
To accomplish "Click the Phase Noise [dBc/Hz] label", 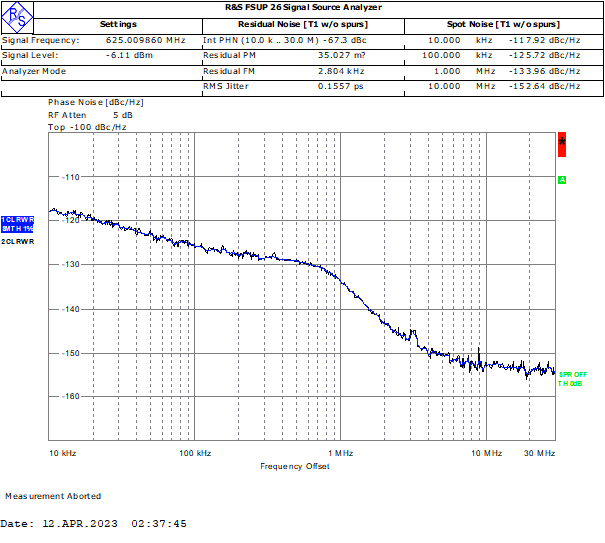I will pos(96,102).
